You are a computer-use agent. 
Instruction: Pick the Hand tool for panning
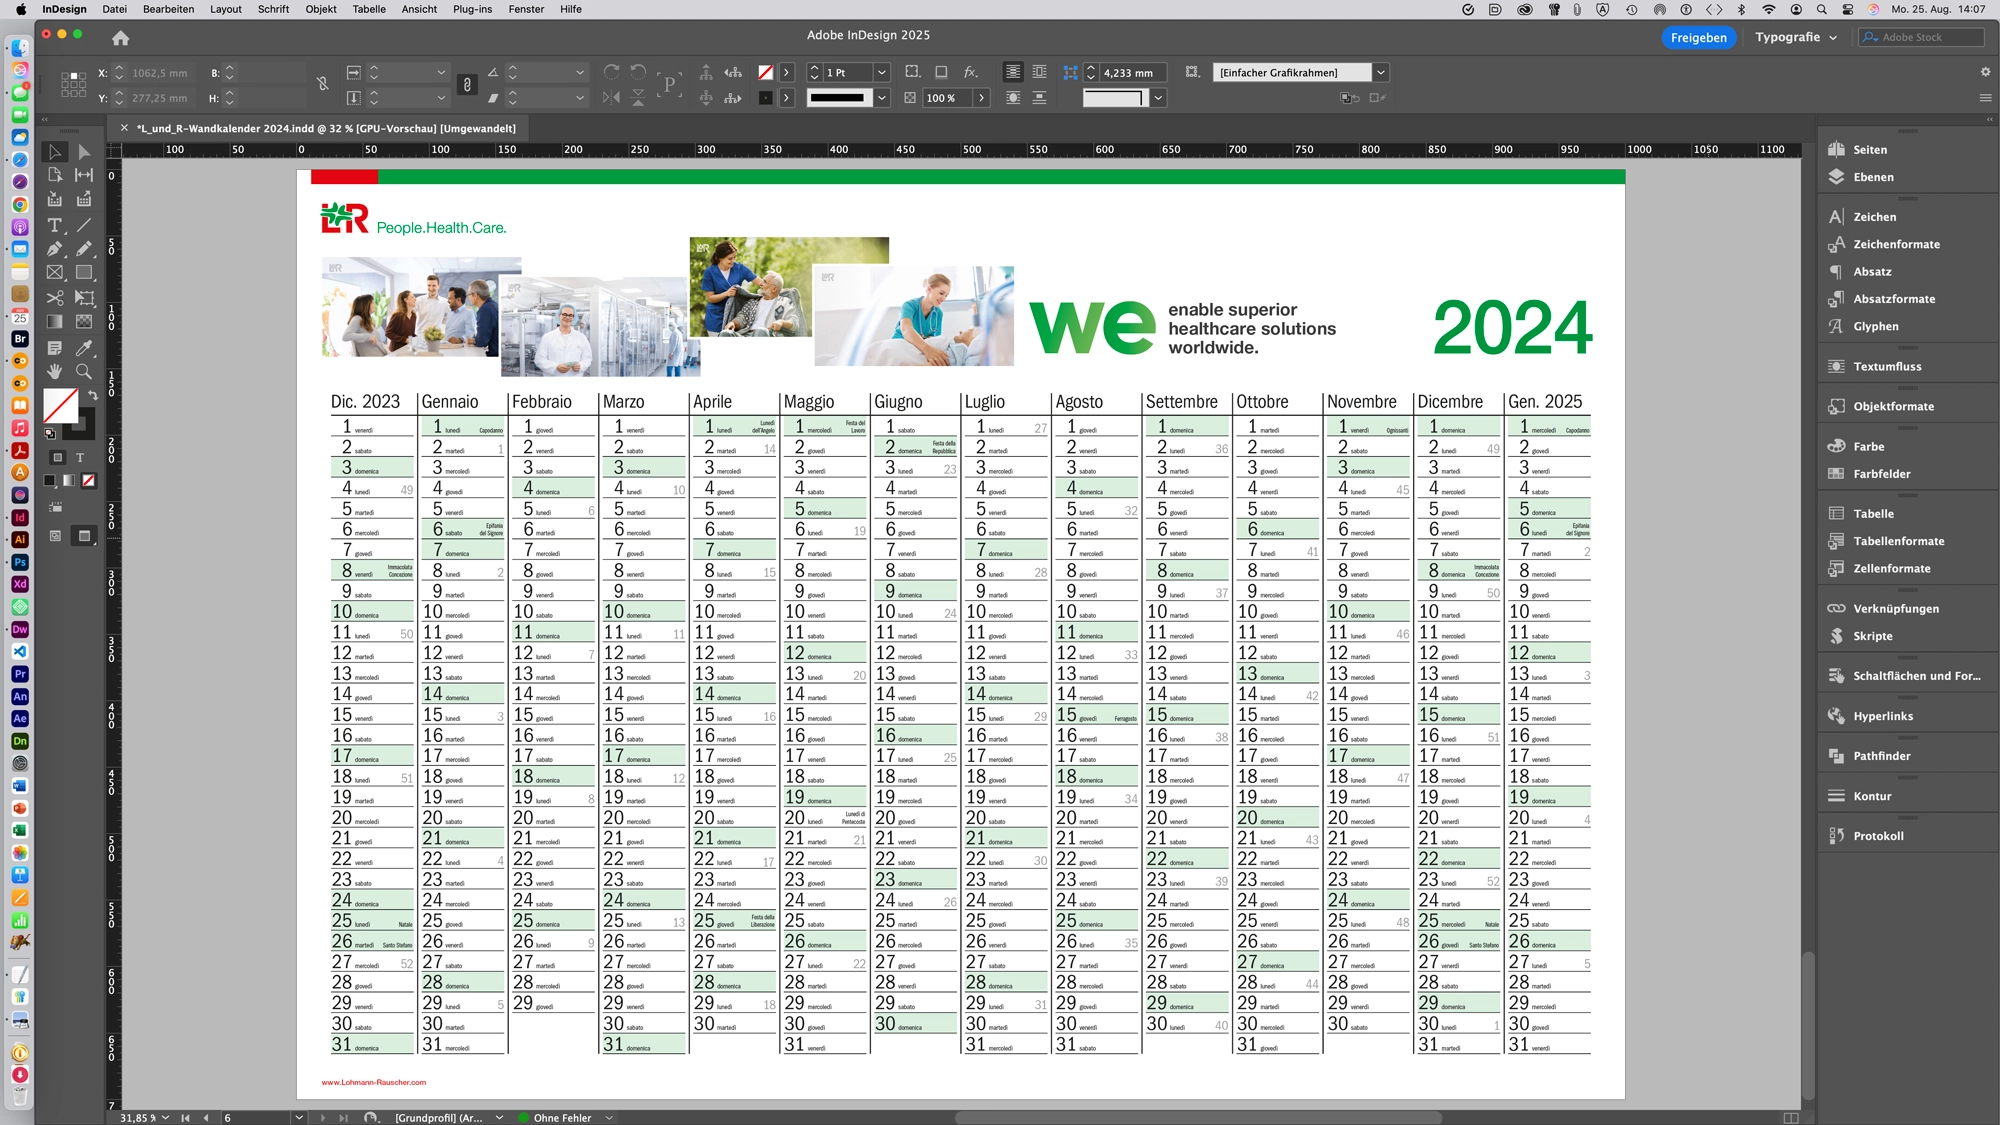pos(55,371)
